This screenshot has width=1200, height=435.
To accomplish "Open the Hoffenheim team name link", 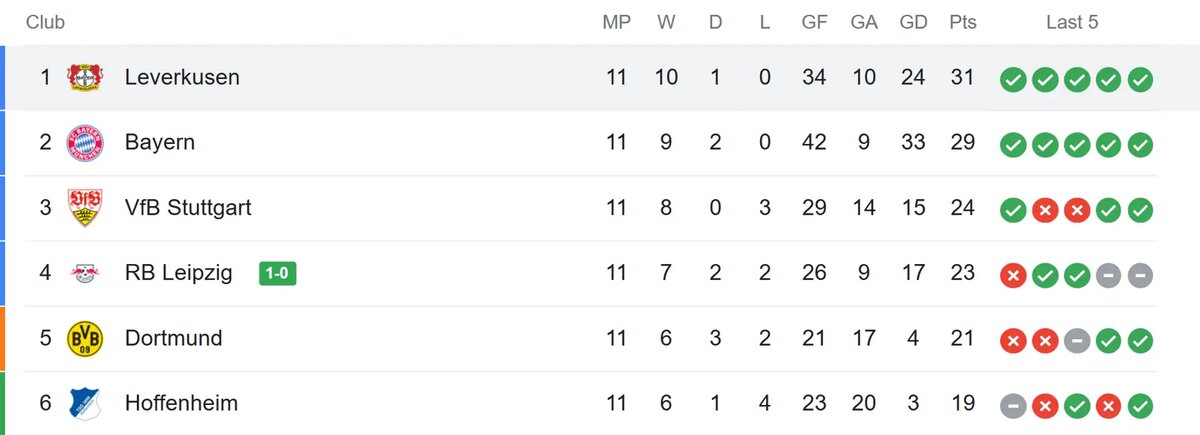I will point(181,403).
